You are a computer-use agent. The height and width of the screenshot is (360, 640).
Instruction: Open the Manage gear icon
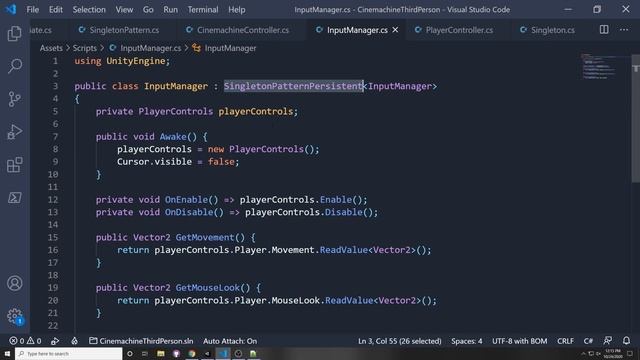15,316
